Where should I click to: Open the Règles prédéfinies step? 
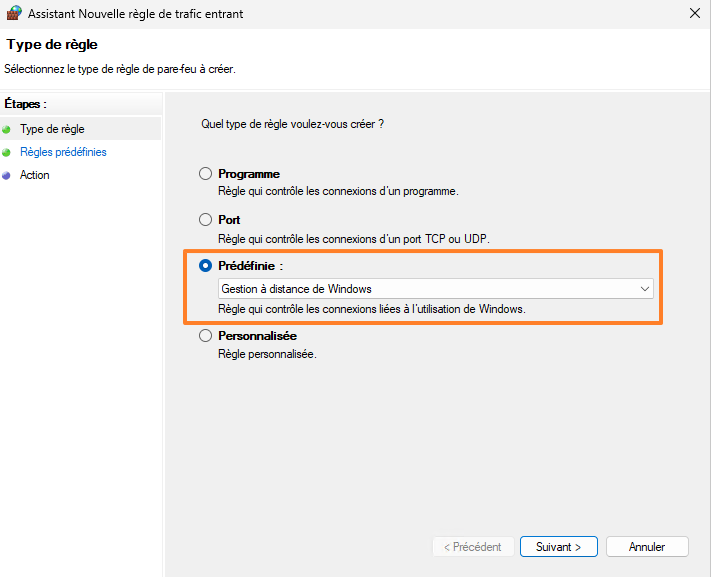[x=63, y=152]
